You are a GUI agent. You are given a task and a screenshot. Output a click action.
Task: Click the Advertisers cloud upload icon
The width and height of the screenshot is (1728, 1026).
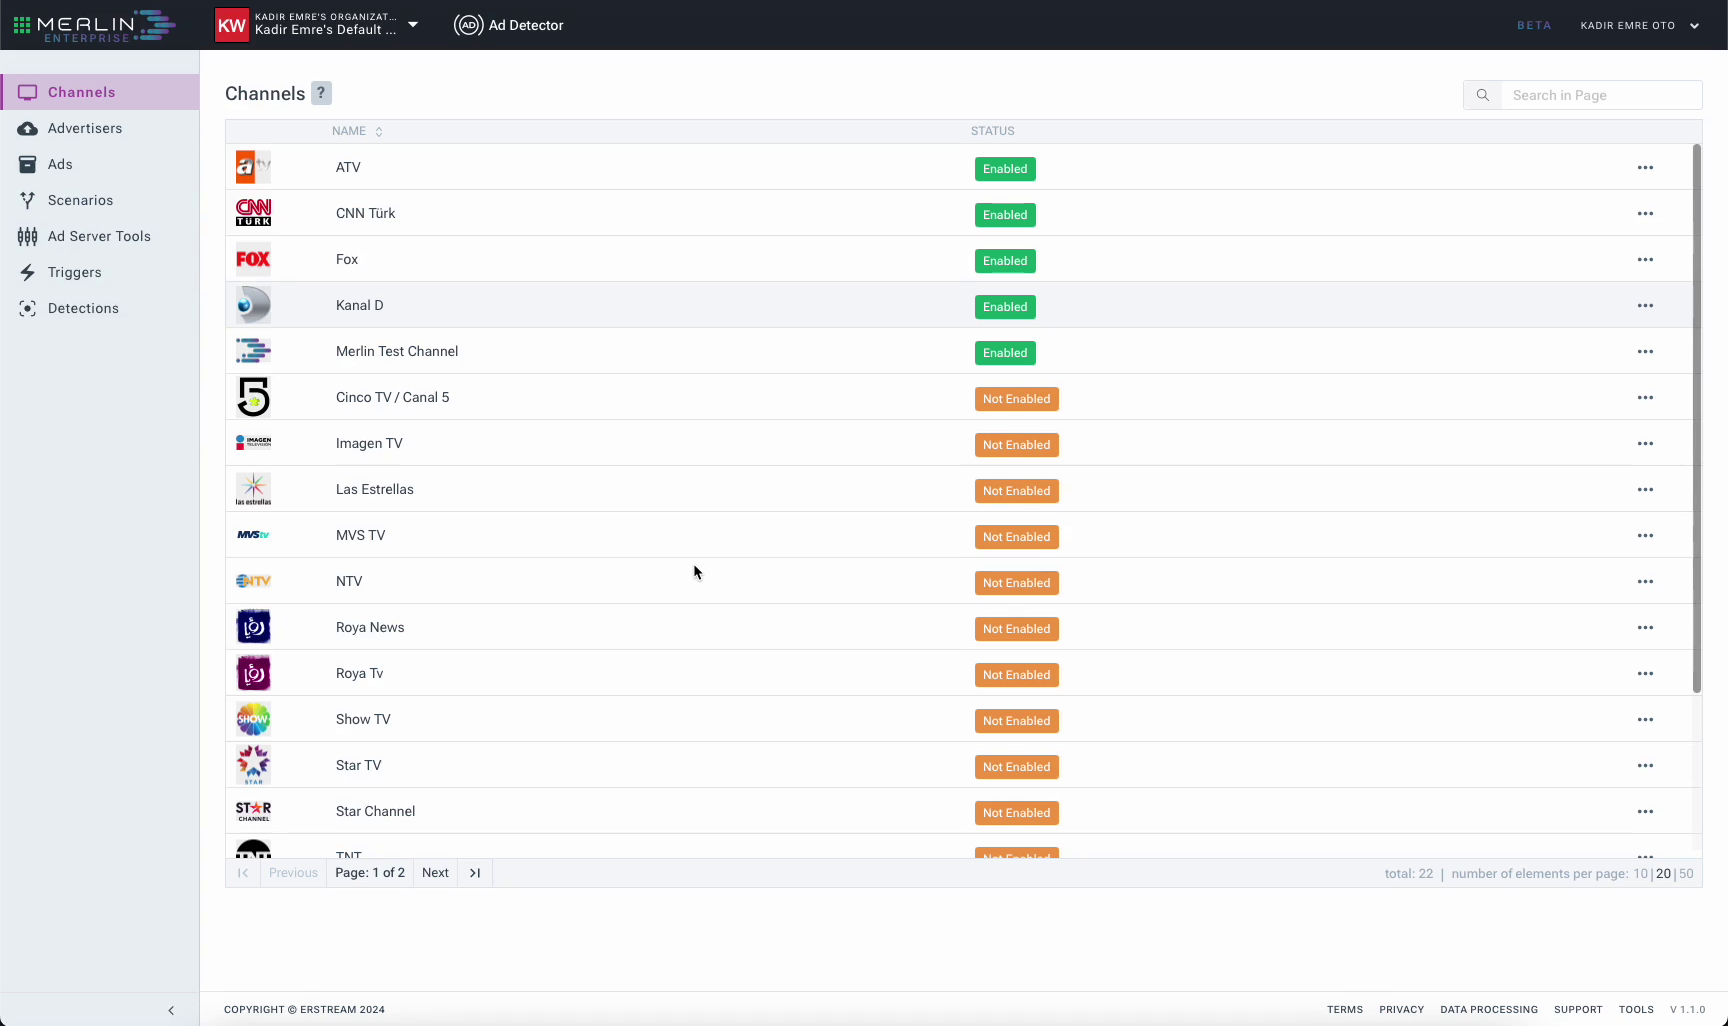click(x=28, y=128)
